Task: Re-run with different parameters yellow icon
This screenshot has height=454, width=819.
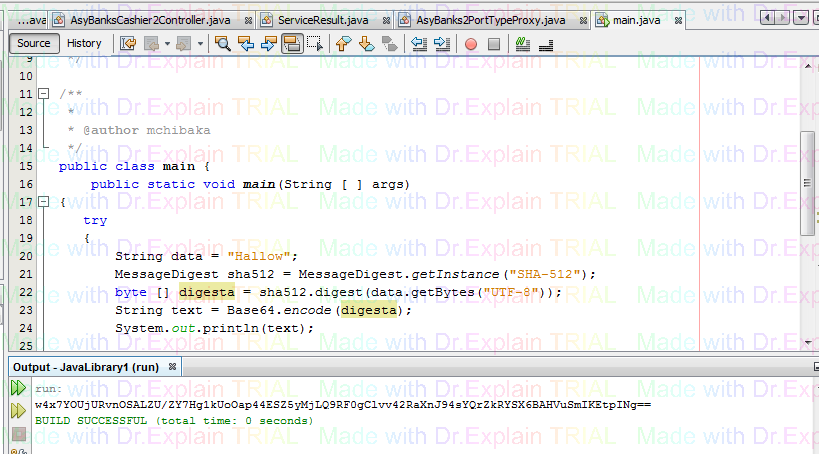Action: (18, 411)
